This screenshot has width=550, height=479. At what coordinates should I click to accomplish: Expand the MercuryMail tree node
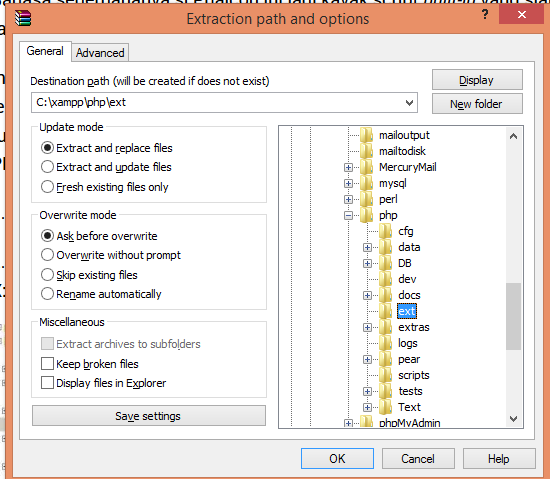[348, 168]
